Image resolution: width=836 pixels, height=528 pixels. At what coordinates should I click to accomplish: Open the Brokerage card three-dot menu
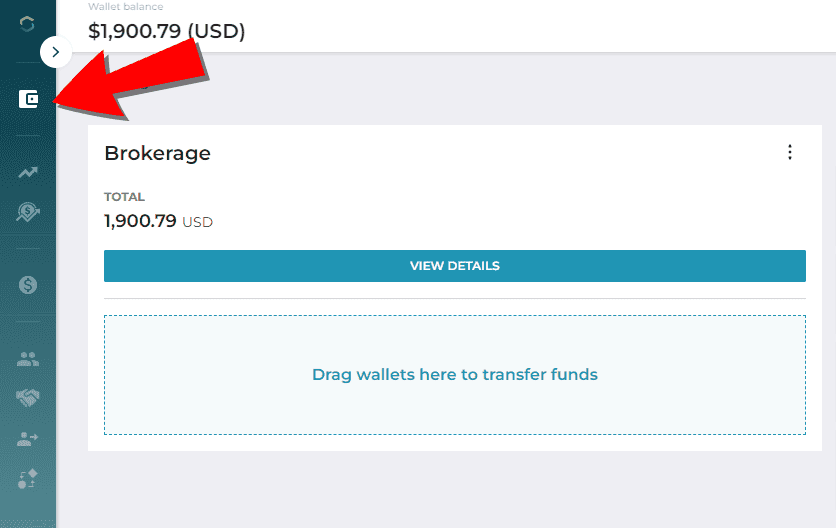pyautogui.click(x=790, y=152)
